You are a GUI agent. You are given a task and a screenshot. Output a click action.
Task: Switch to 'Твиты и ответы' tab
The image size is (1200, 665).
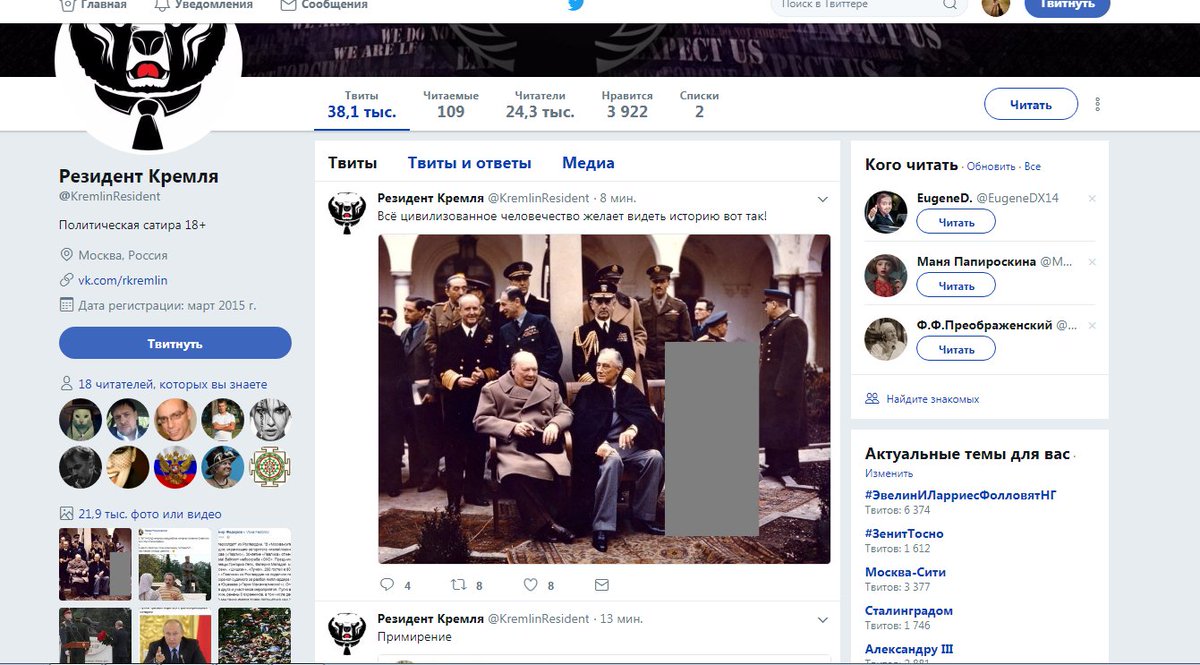pyautogui.click(x=470, y=163)
